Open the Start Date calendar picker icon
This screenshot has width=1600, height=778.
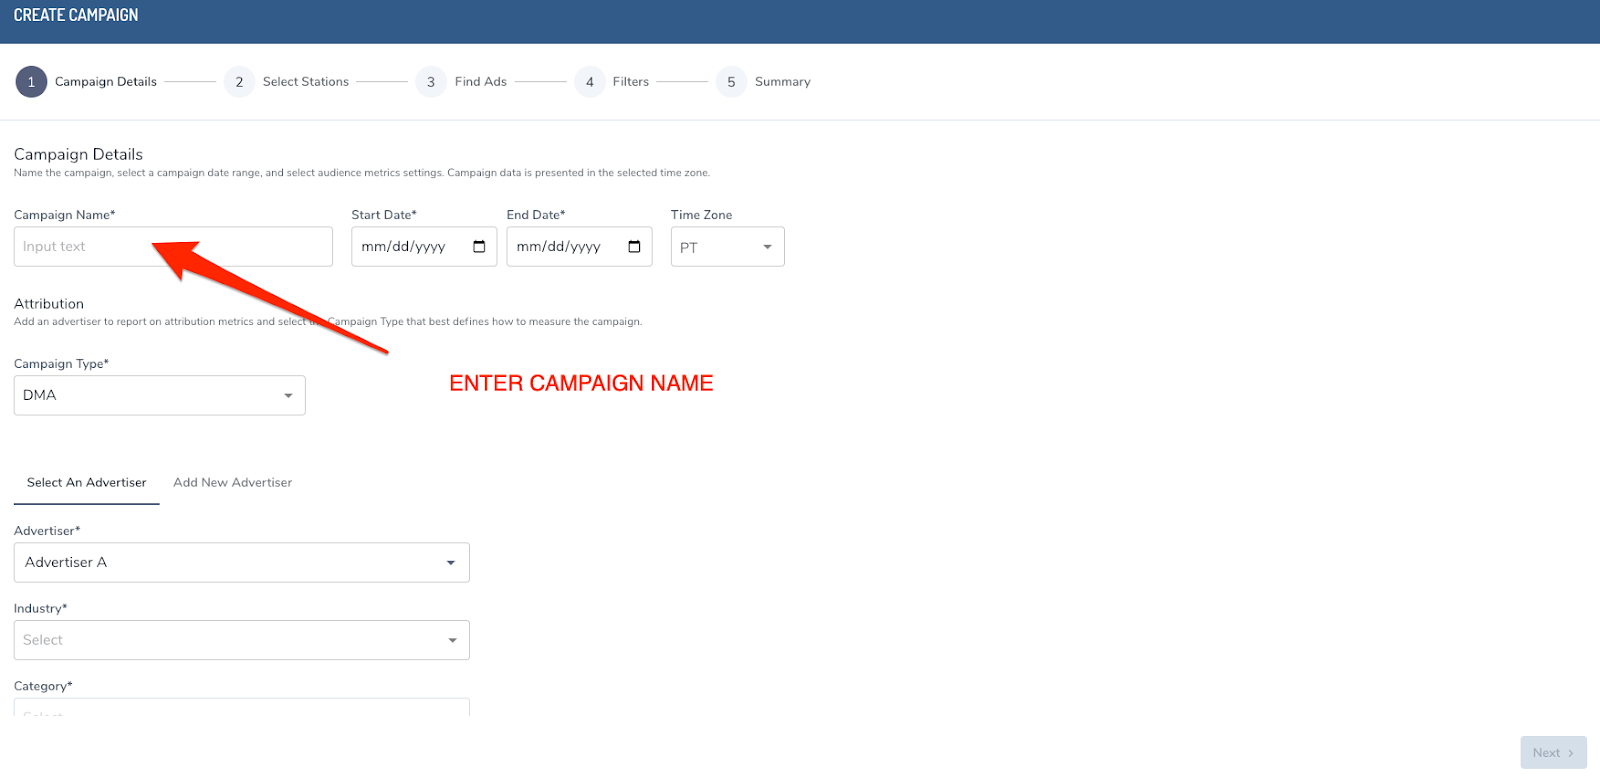479,247
